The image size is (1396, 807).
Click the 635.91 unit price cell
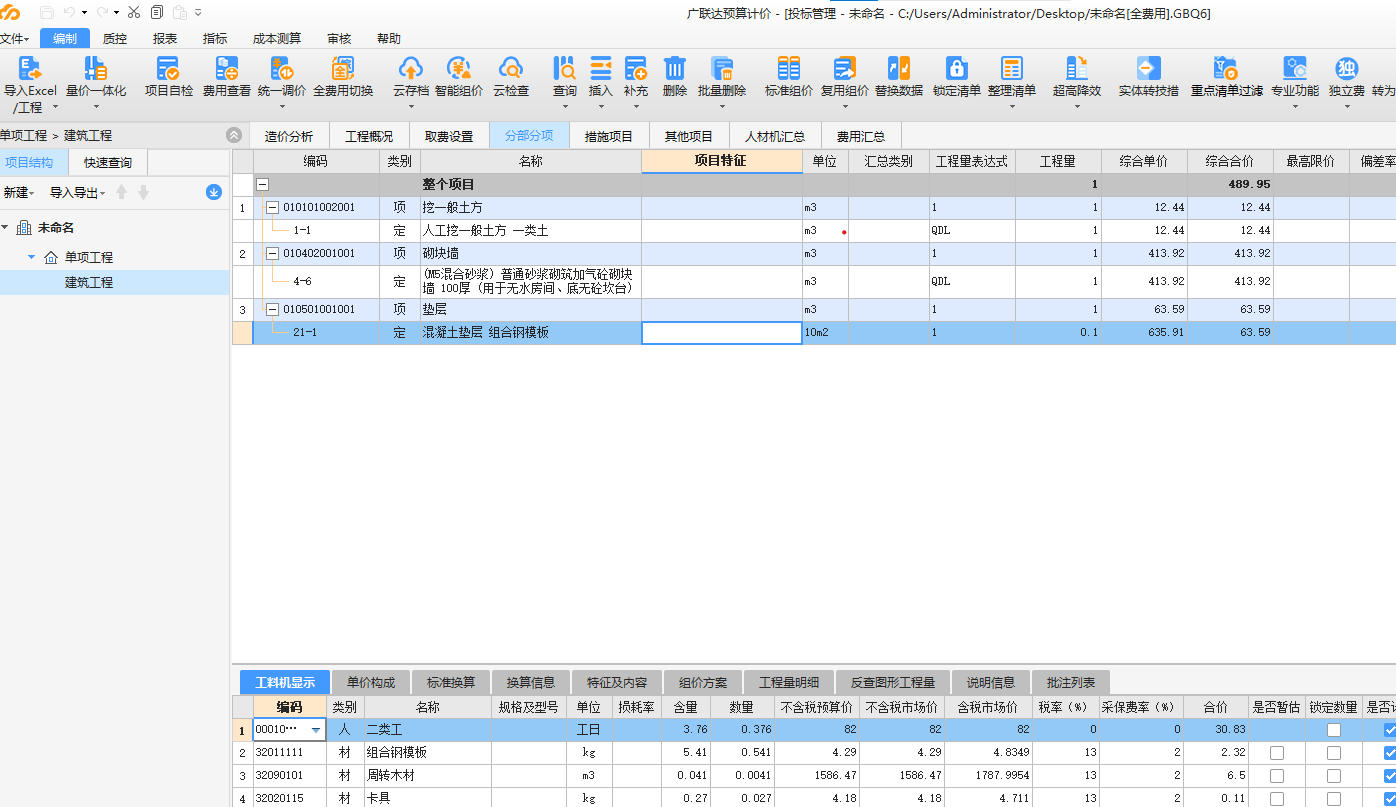point(1144,333)
